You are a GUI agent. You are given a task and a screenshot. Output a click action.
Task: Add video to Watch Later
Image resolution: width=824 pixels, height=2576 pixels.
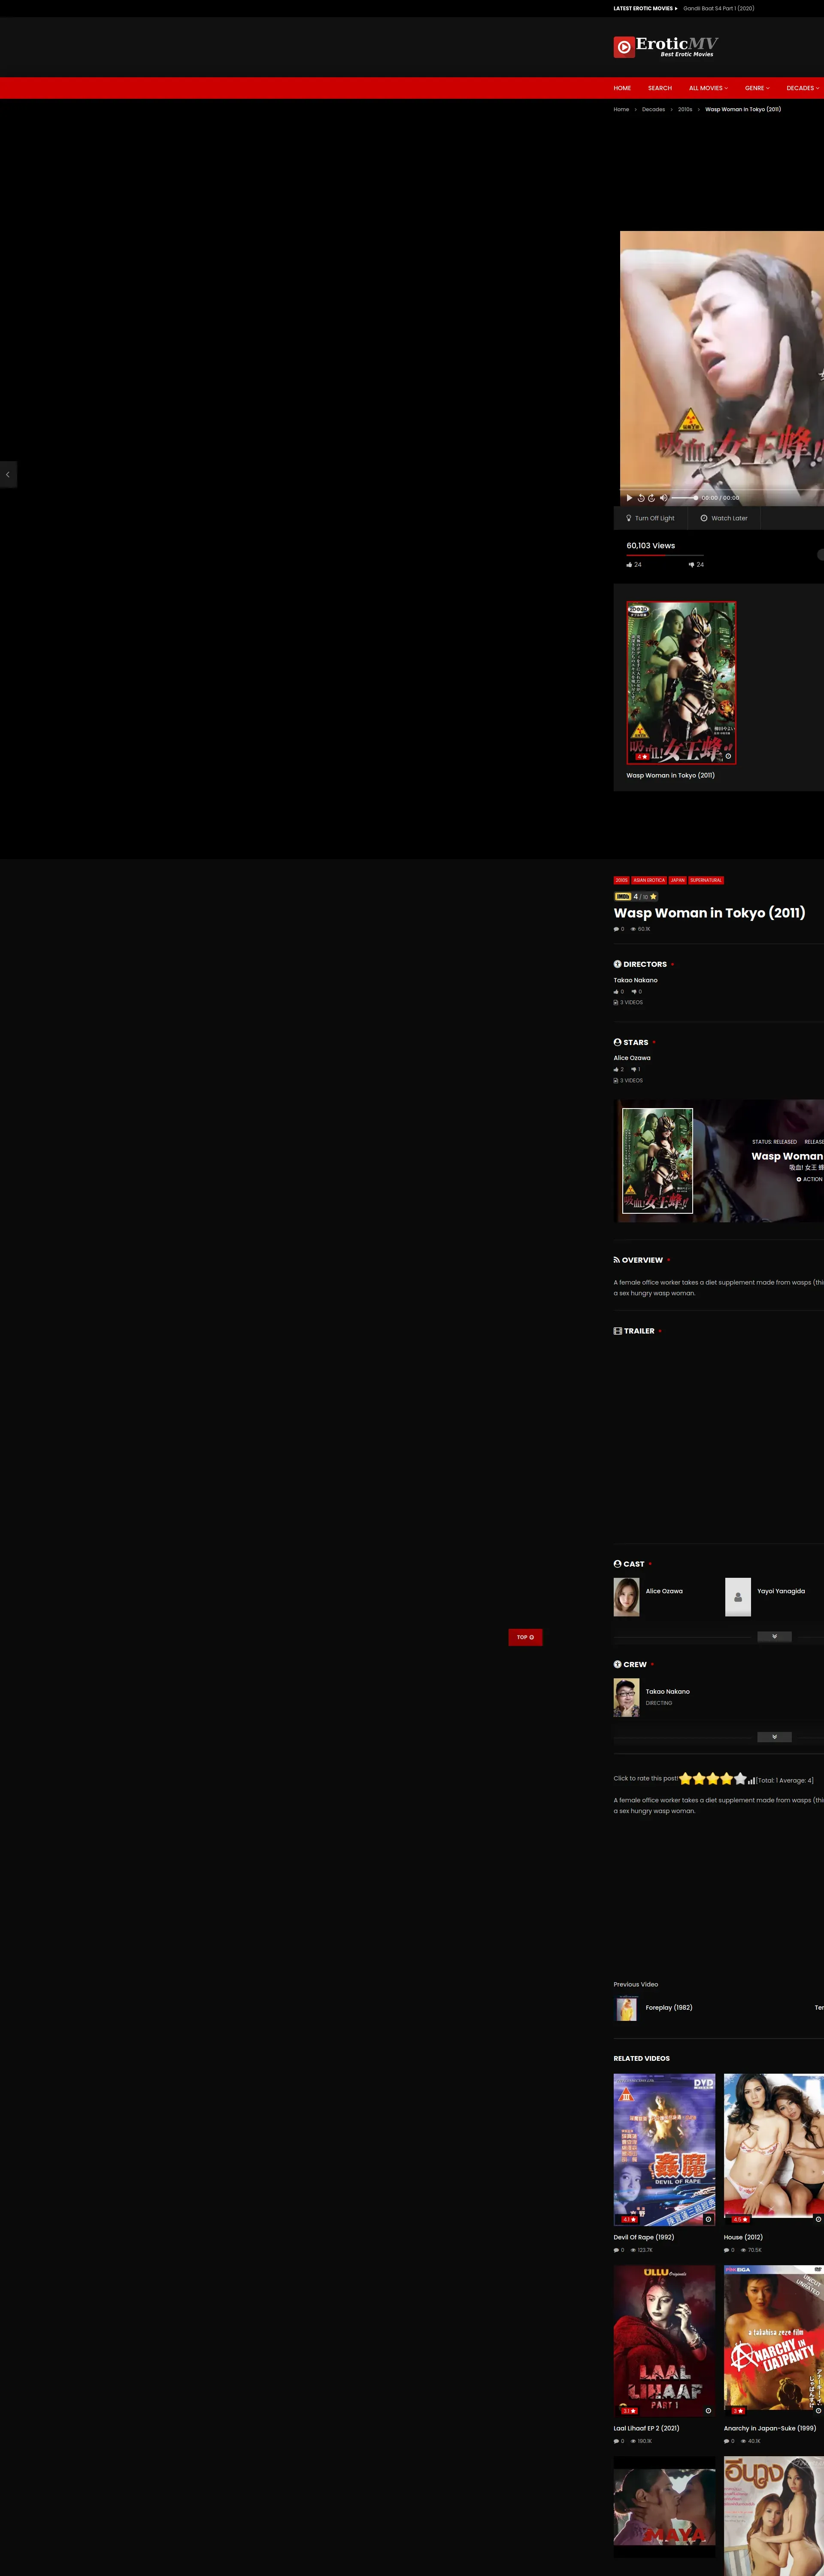pyautogui.click(x=724, y=518)
